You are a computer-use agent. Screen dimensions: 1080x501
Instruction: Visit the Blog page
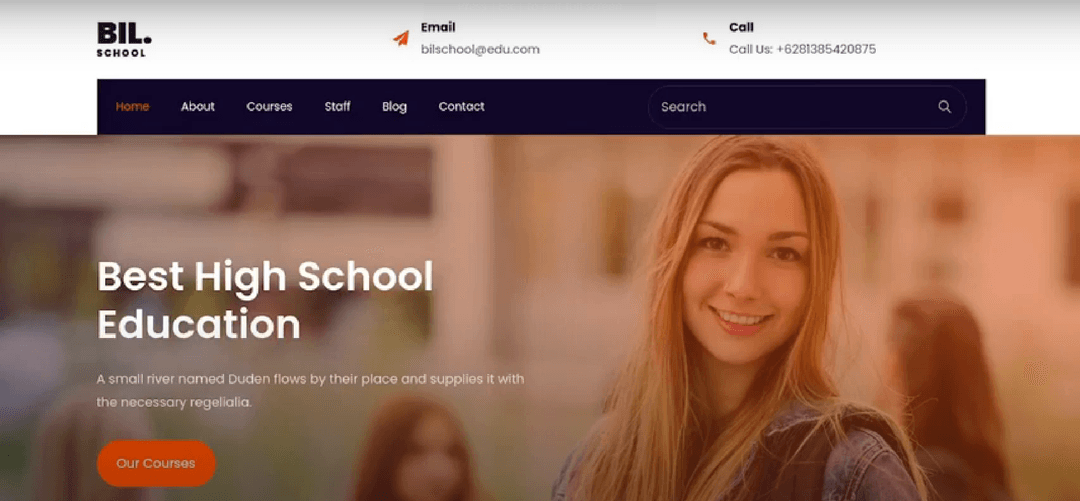[x=394, y=107]
